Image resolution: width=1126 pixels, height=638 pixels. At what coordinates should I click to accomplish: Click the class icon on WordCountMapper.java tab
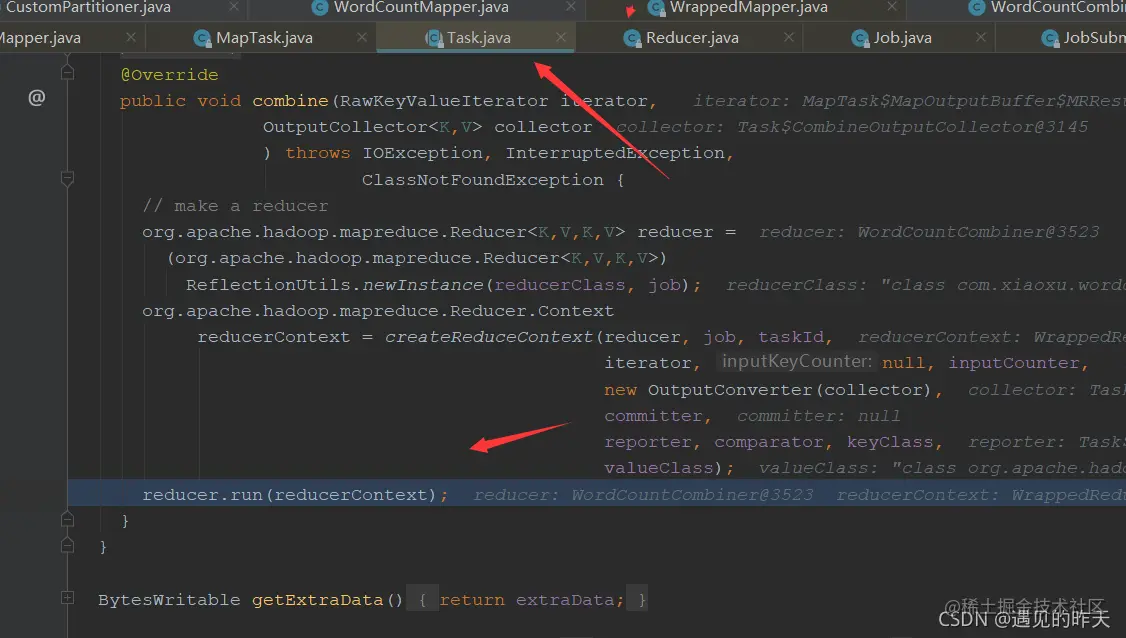[320, 8]
